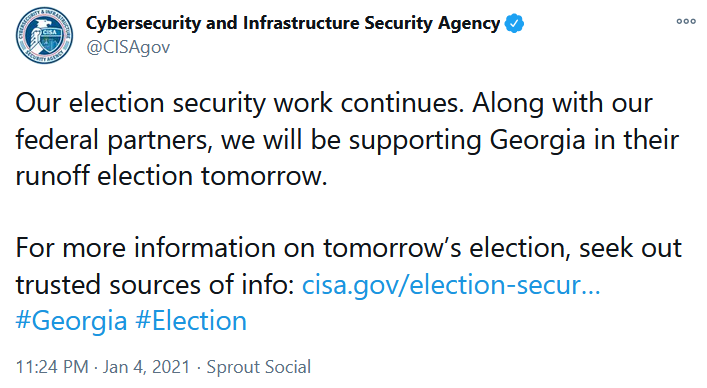Open the #Election hashtag

point(191,321)
